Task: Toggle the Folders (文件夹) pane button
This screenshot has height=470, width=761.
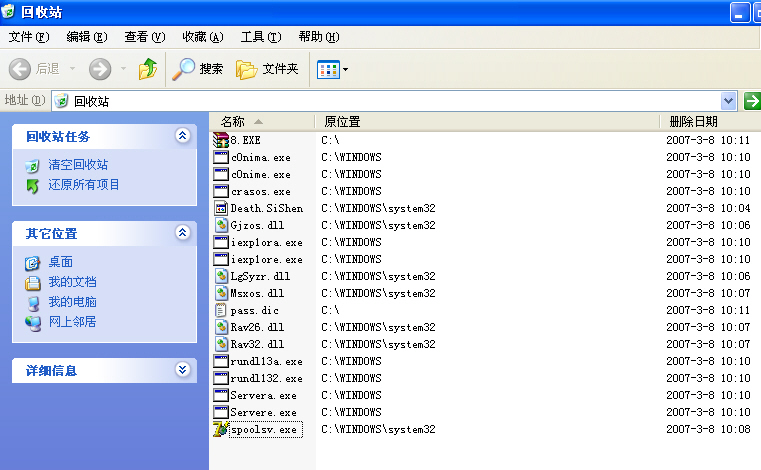Action: pyautogui.click(x=267, y=69)
